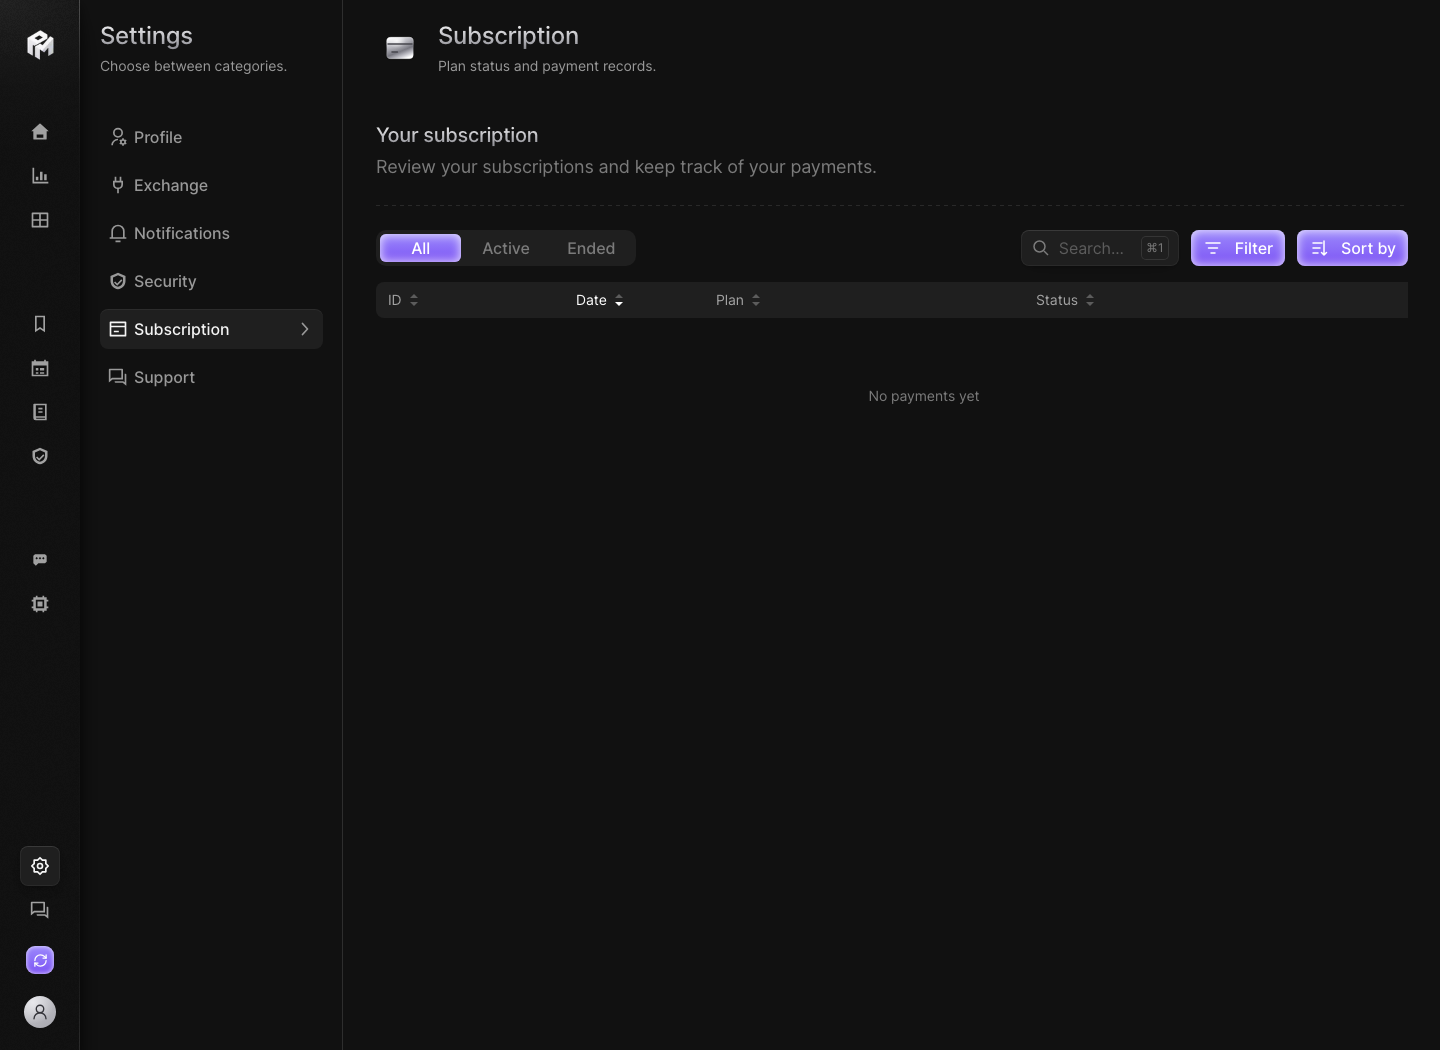Viewport: 1440px width, 1050px height.
Task: Open the feedback messages icon at sidebar bottom
Action: tap(40, 910)
